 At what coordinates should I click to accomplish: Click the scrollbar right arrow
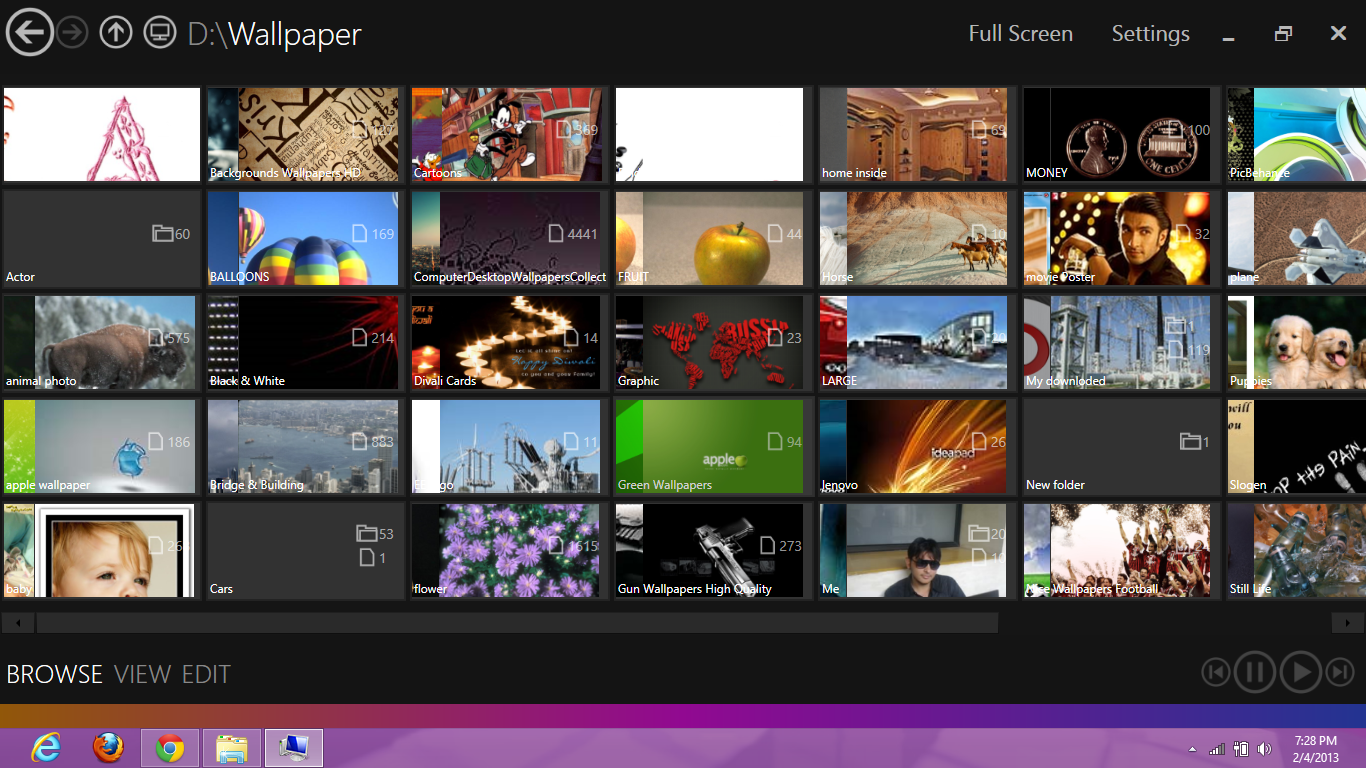point(1349,623)
